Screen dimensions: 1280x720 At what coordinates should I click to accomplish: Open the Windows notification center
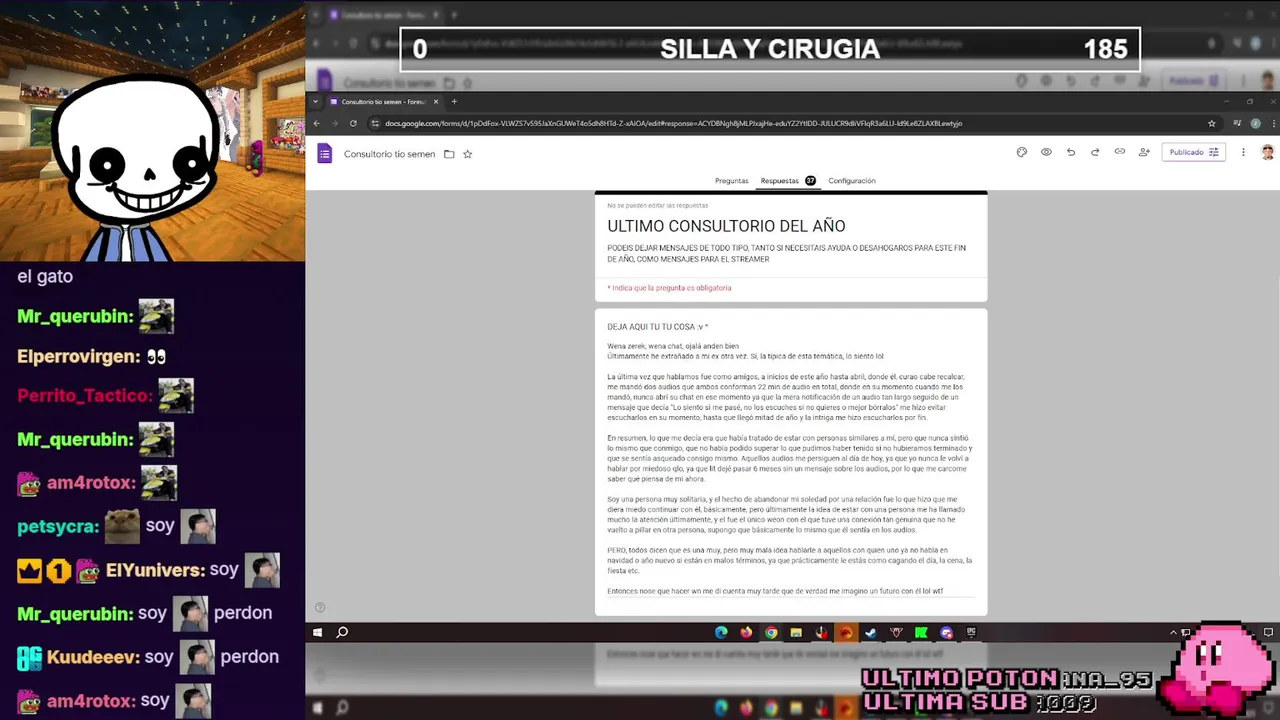point(1268,632)
